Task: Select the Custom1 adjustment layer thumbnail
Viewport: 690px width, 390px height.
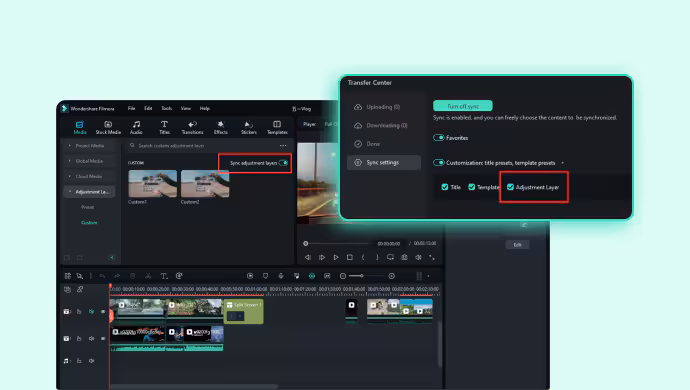Action: tap(153, 184)
